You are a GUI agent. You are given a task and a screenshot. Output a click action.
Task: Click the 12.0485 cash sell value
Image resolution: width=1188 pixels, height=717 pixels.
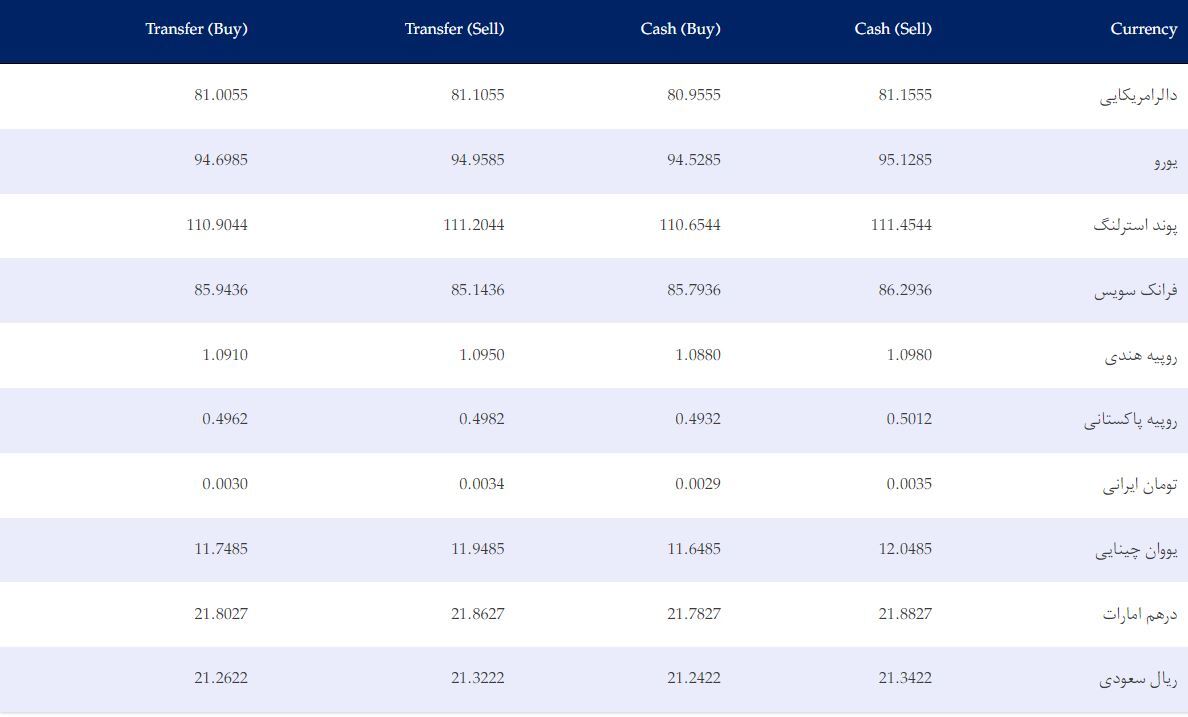pyautogui.click(x=905, y=549)
